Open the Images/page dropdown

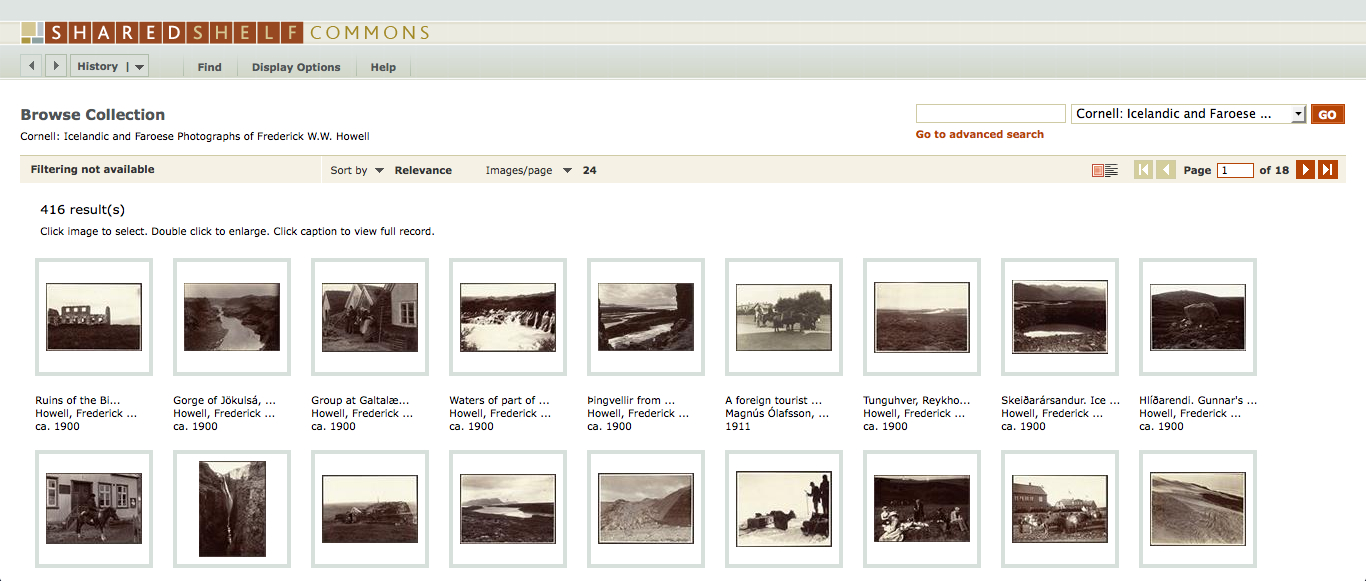[528, 171]
